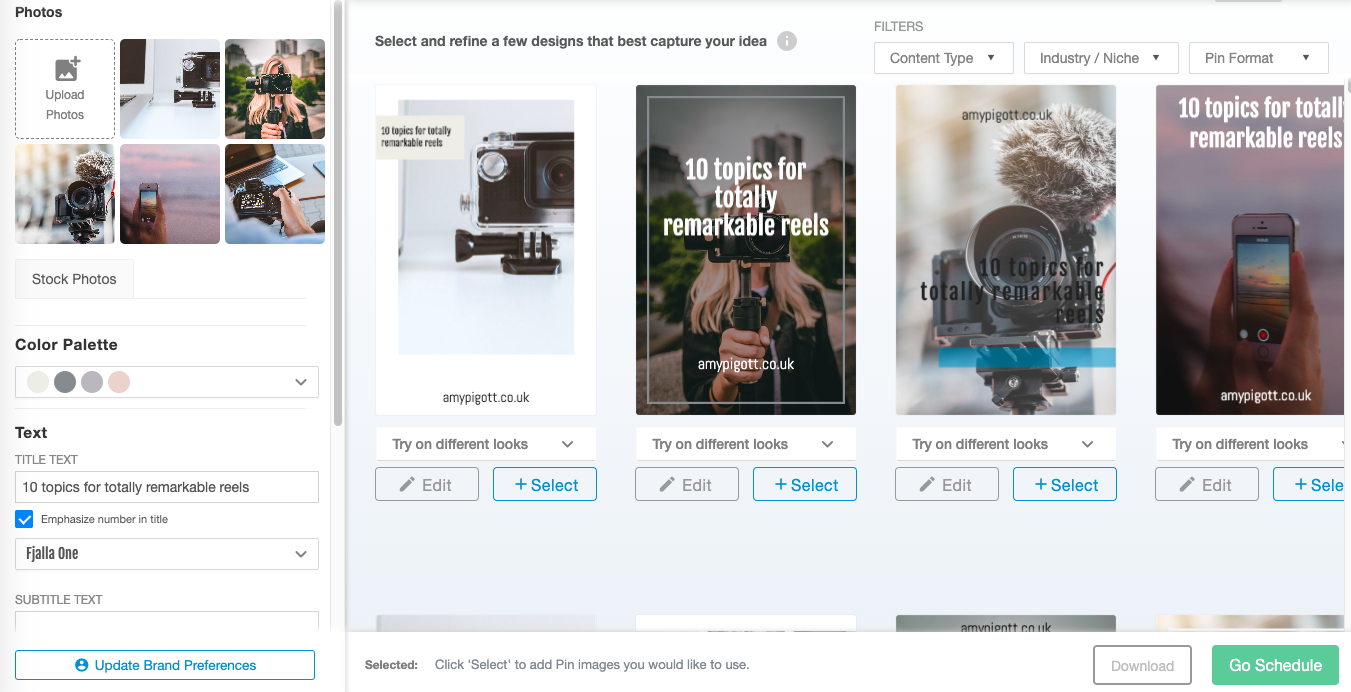This screenshot has height=692, width=1351.
Task: Open the Industry / Niche filter dropdown
Action: click(1101, 58)
